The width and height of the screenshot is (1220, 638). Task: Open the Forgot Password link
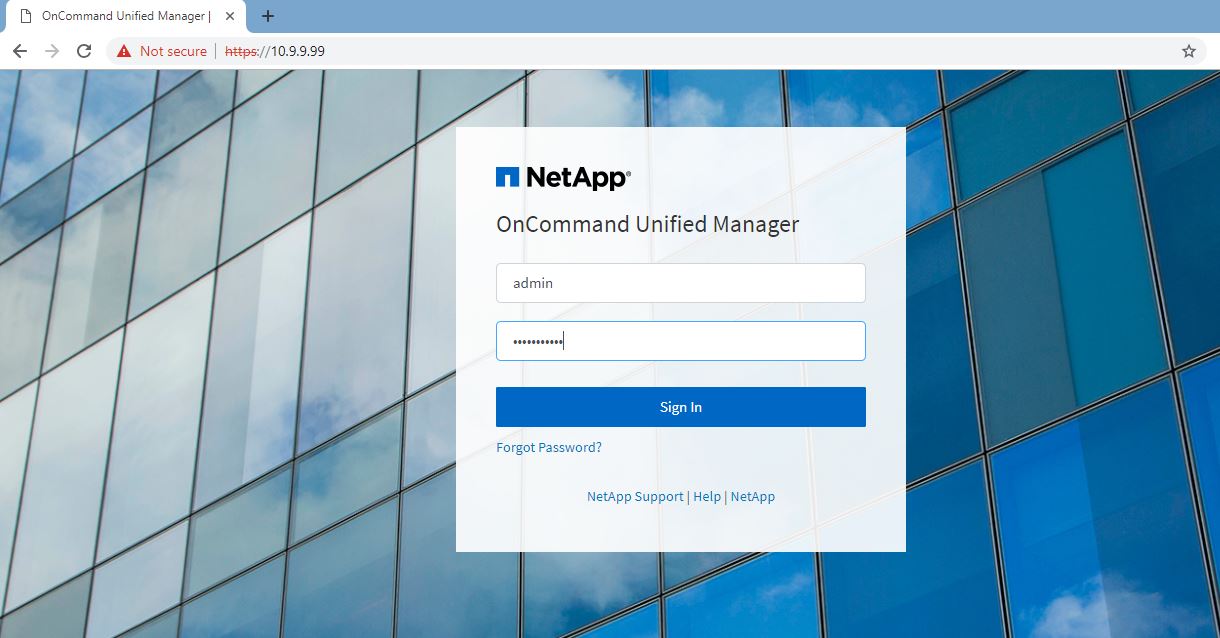coord(549,447)
